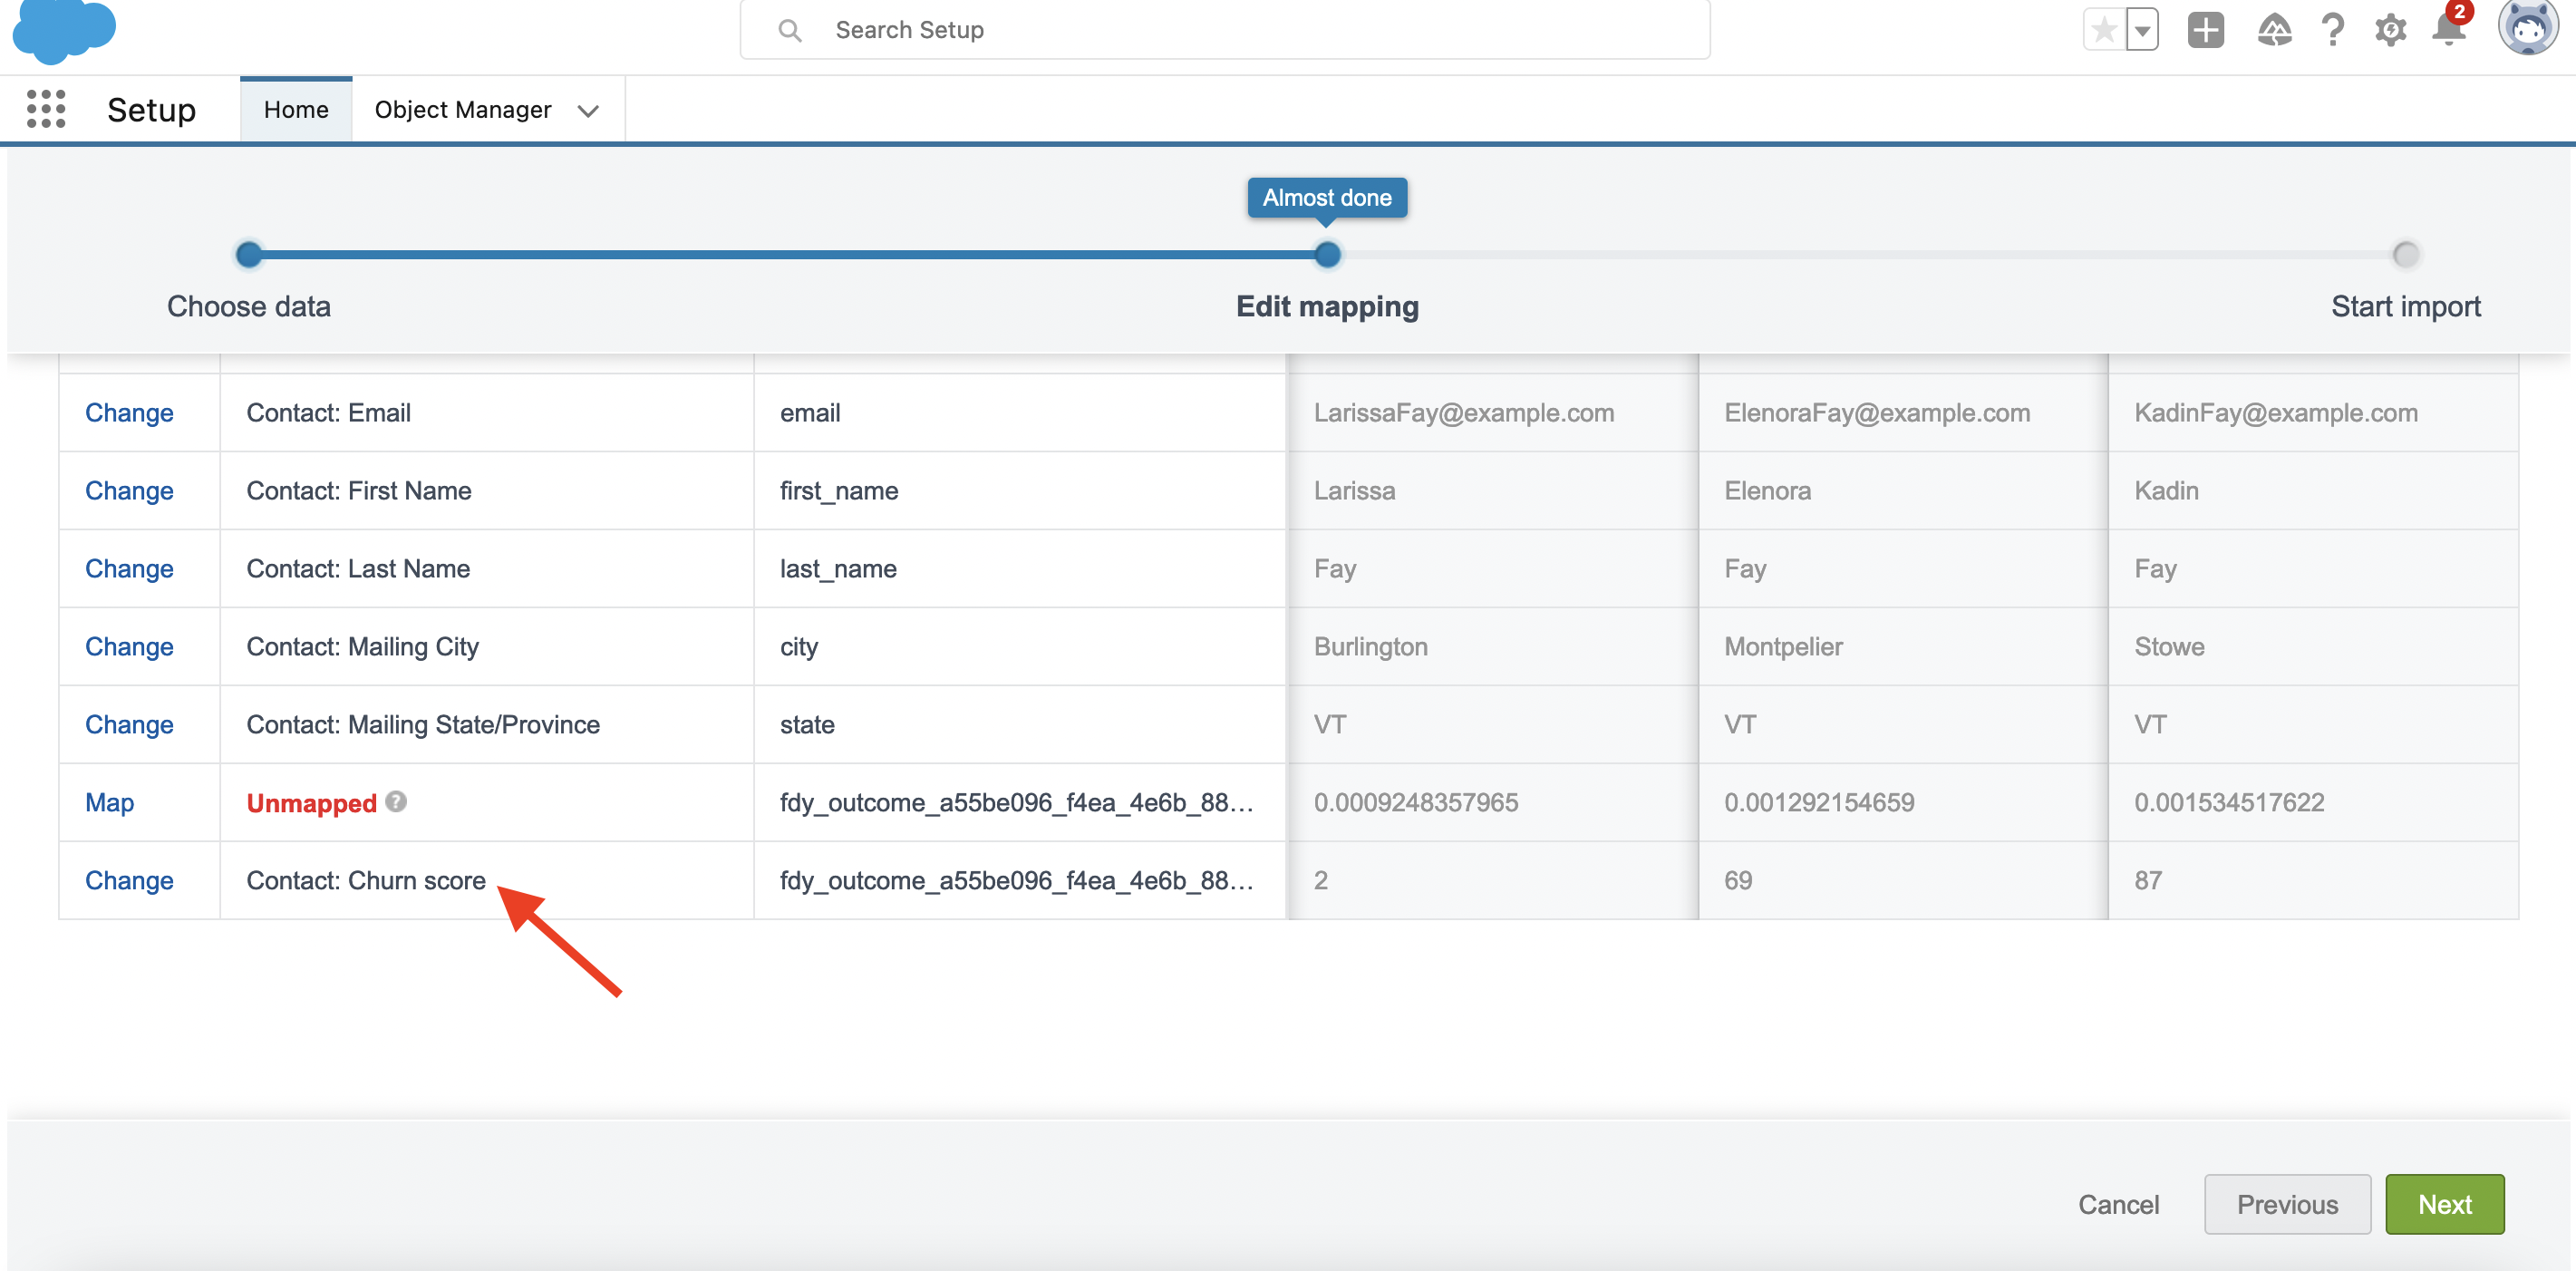2576x1271 pixels.
Task: Select the 0.001534517622 value cell
Action: [x=2313, y=802]
